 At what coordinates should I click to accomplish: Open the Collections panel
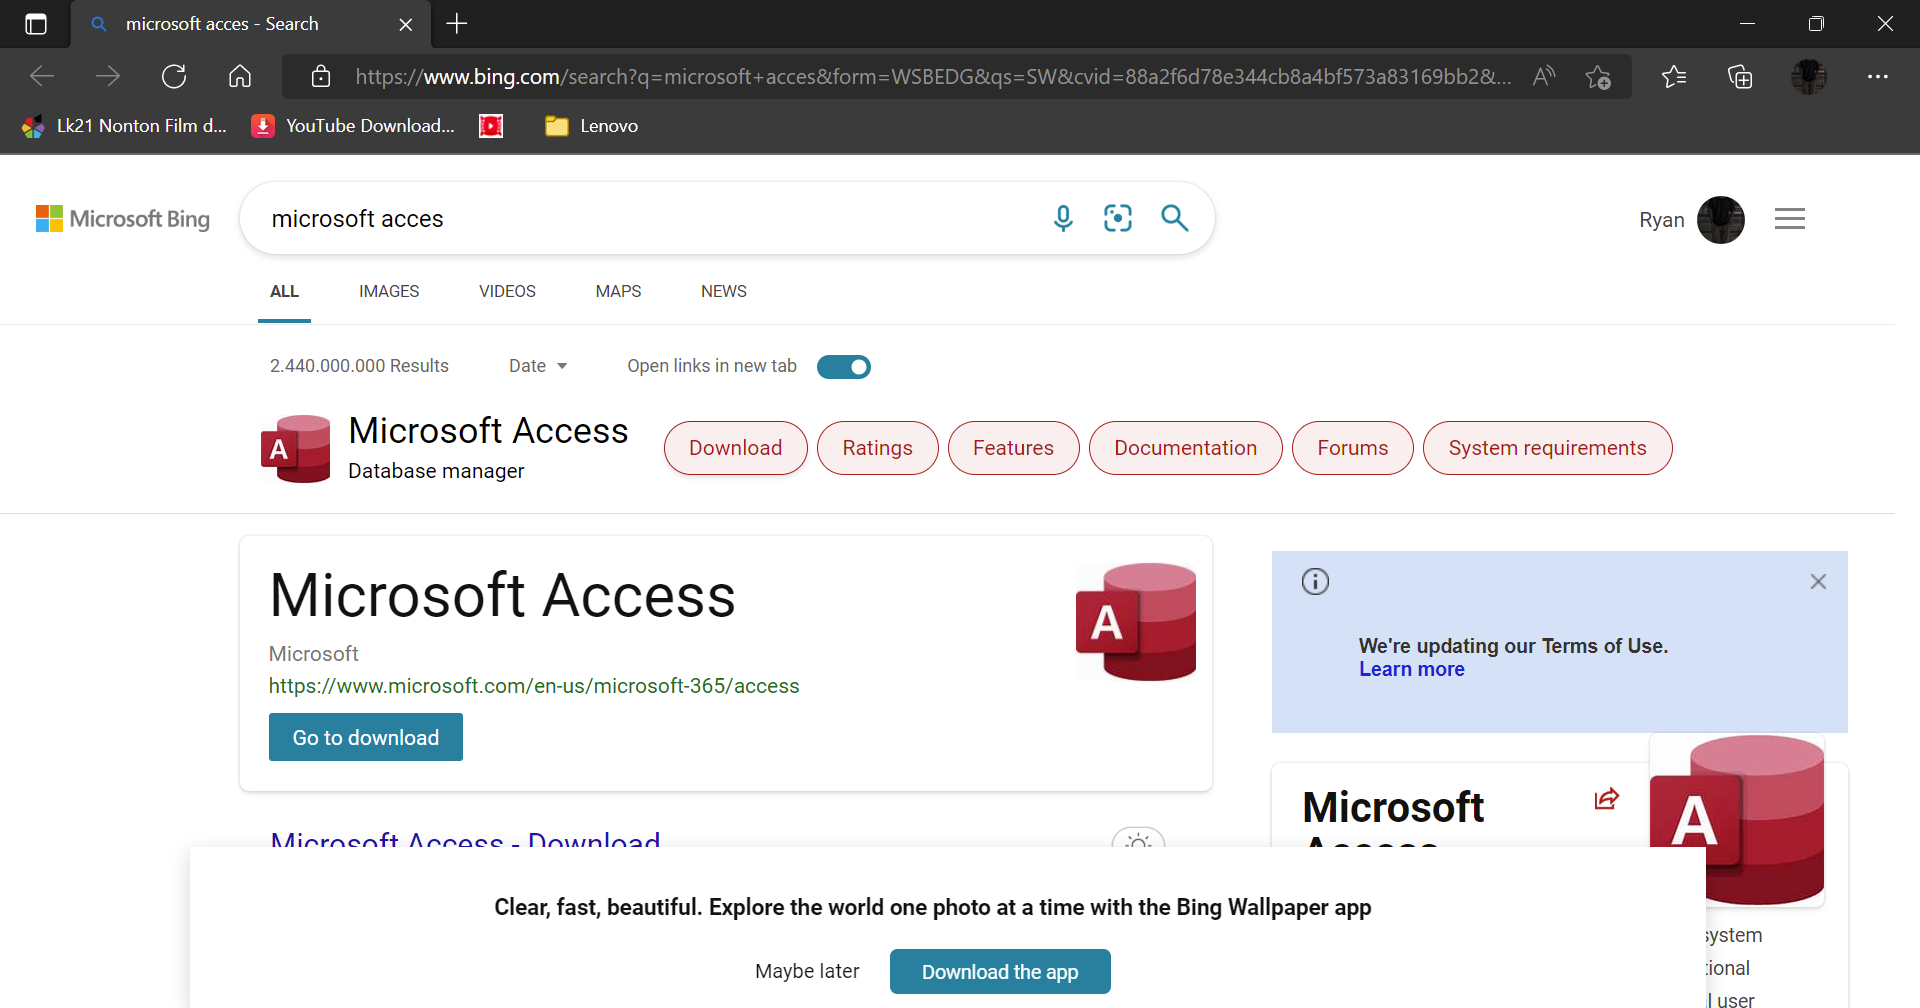[x=1740, y=76]
